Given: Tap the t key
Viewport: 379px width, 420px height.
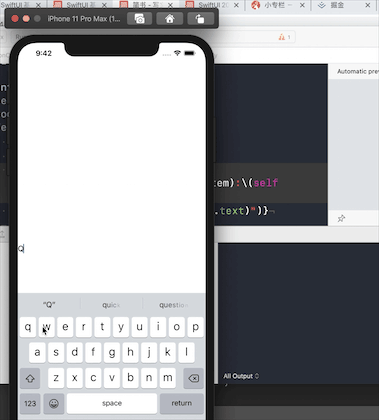Looking at the screenshot, I should click(x=102, y=327).
